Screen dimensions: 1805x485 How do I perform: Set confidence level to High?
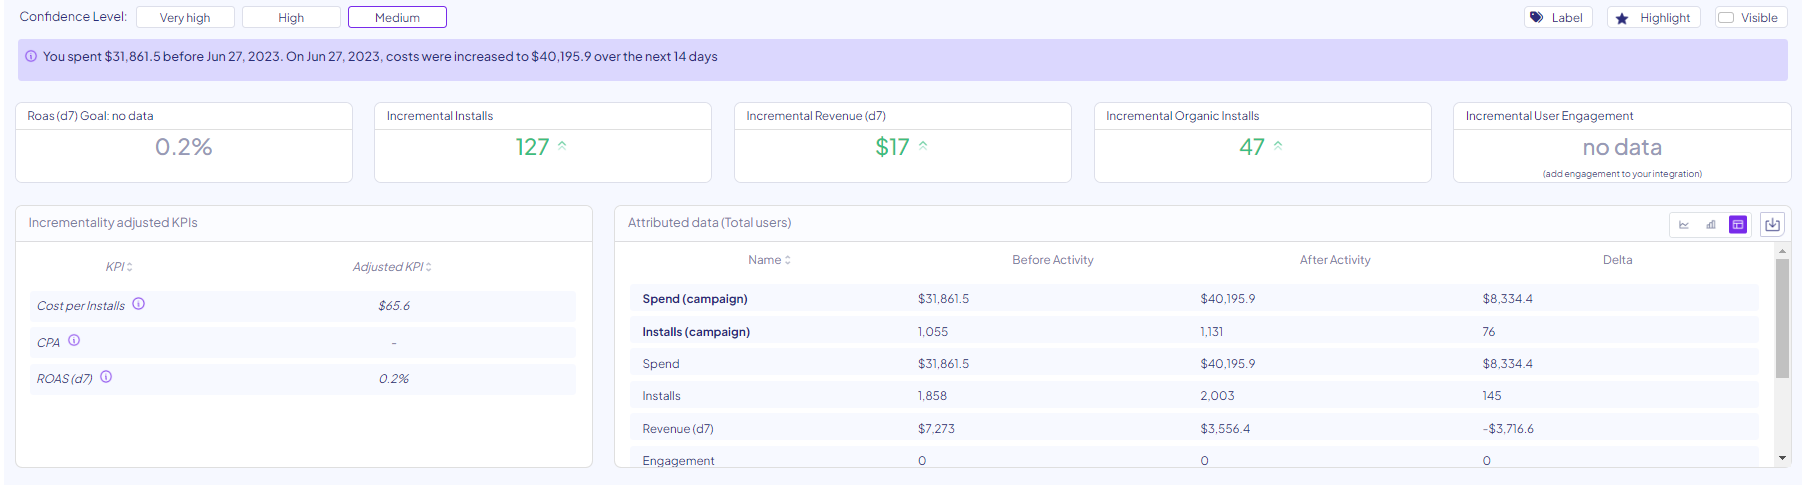click(x=291, y=18)
